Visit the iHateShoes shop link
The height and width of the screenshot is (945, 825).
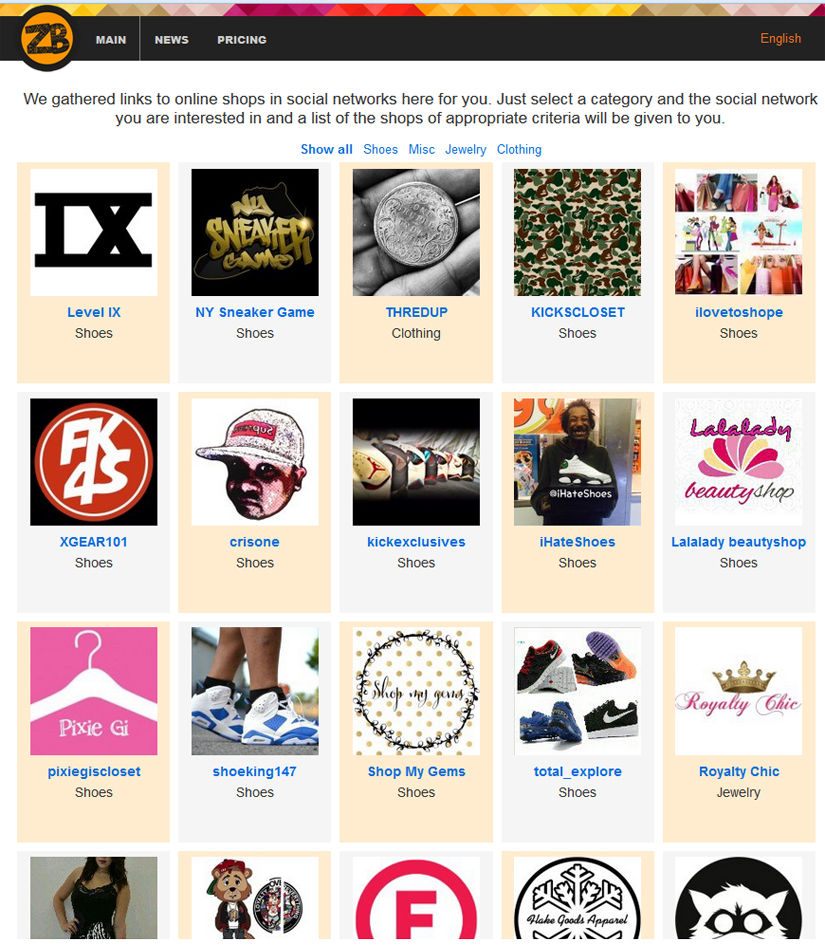577,542
